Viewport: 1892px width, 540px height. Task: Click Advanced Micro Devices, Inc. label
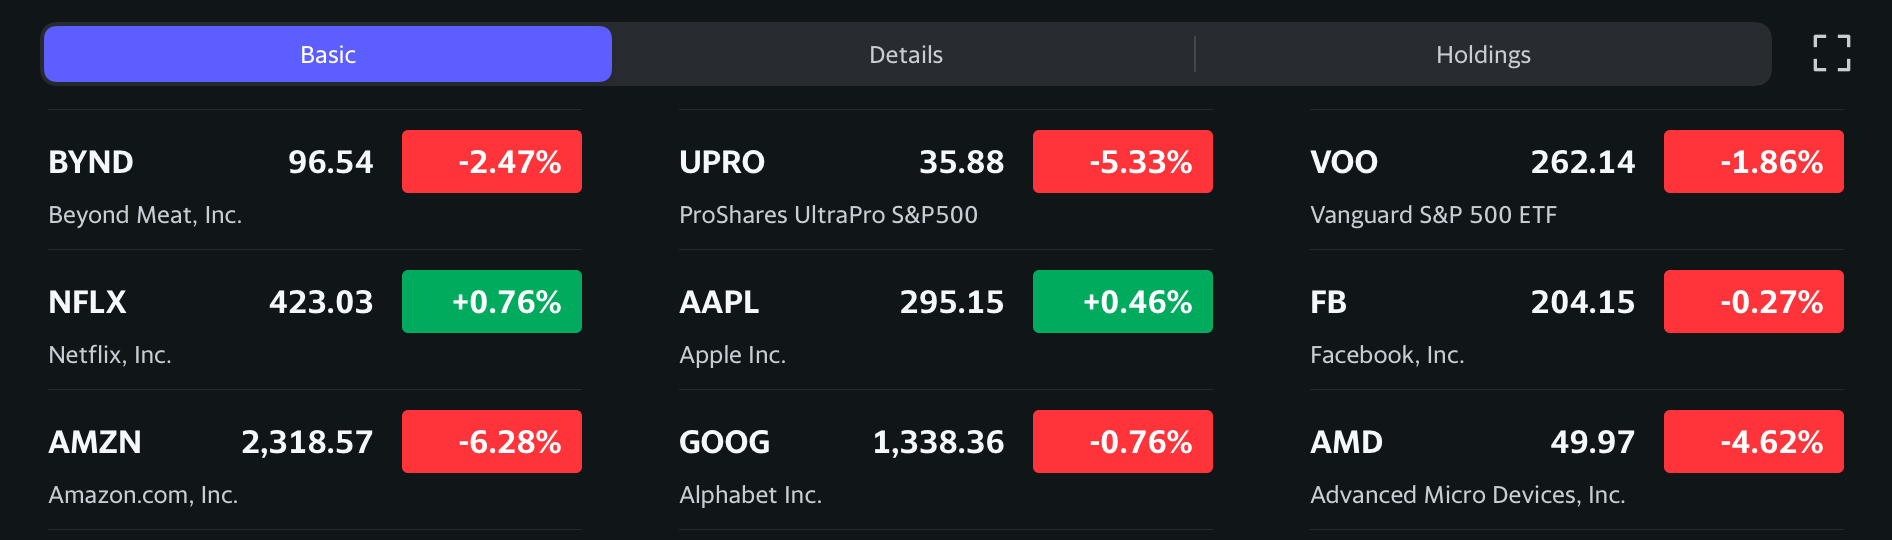(x=1468, y=495)
